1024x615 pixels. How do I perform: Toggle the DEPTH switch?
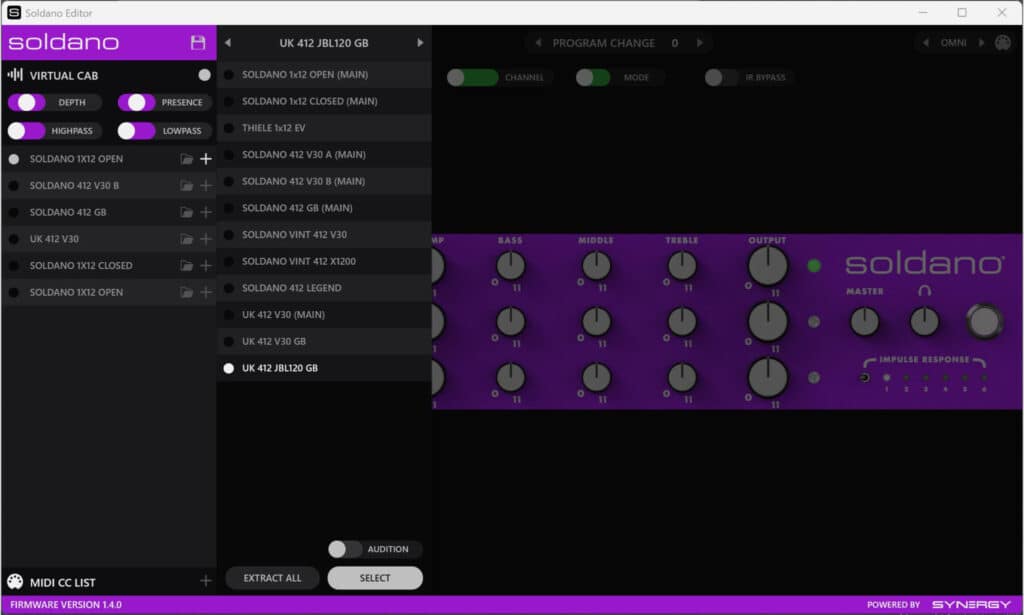pyautogui.click(x=27, y=102)
